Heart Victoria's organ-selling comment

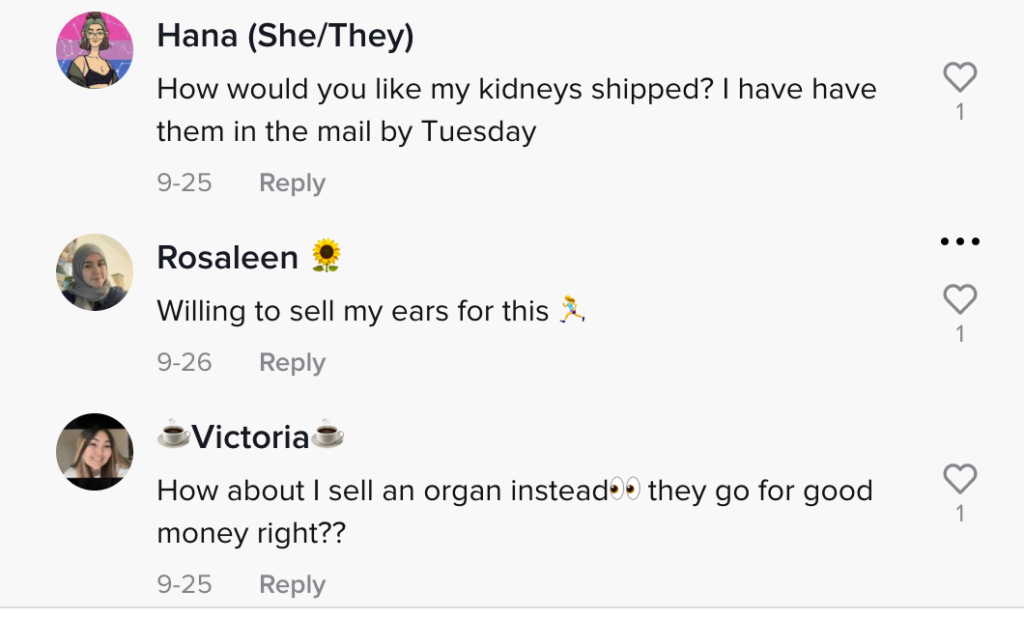coord(960,479)
